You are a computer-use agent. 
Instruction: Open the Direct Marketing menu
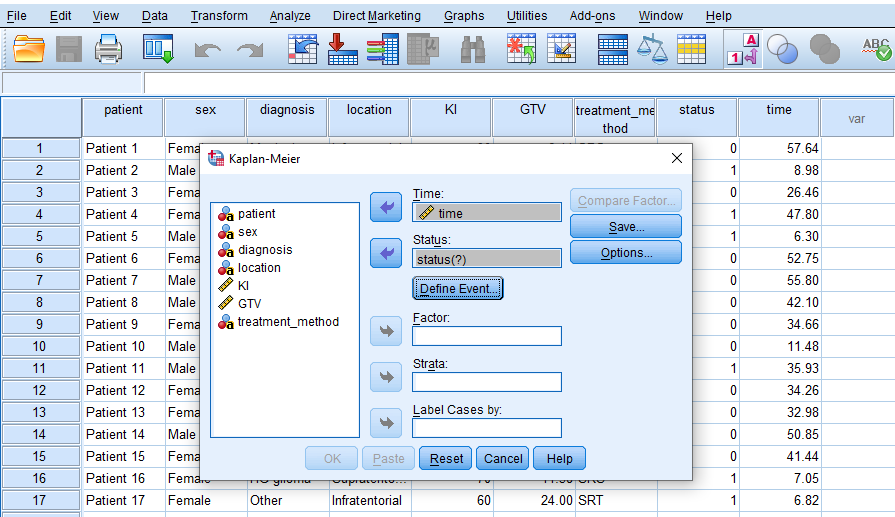[377, 16]
